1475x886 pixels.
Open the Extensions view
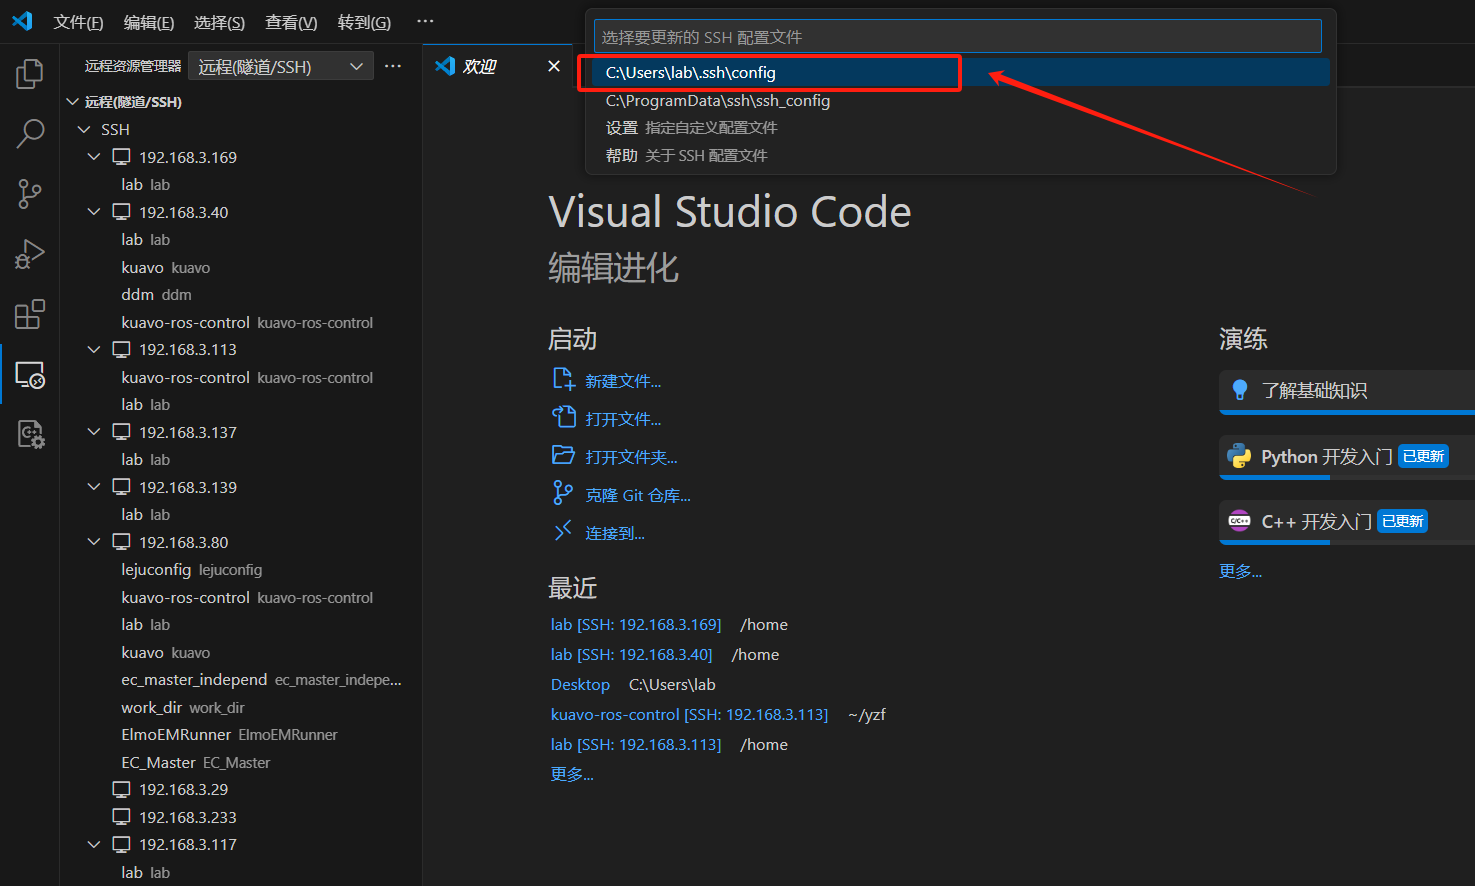(x=29, y=313)
